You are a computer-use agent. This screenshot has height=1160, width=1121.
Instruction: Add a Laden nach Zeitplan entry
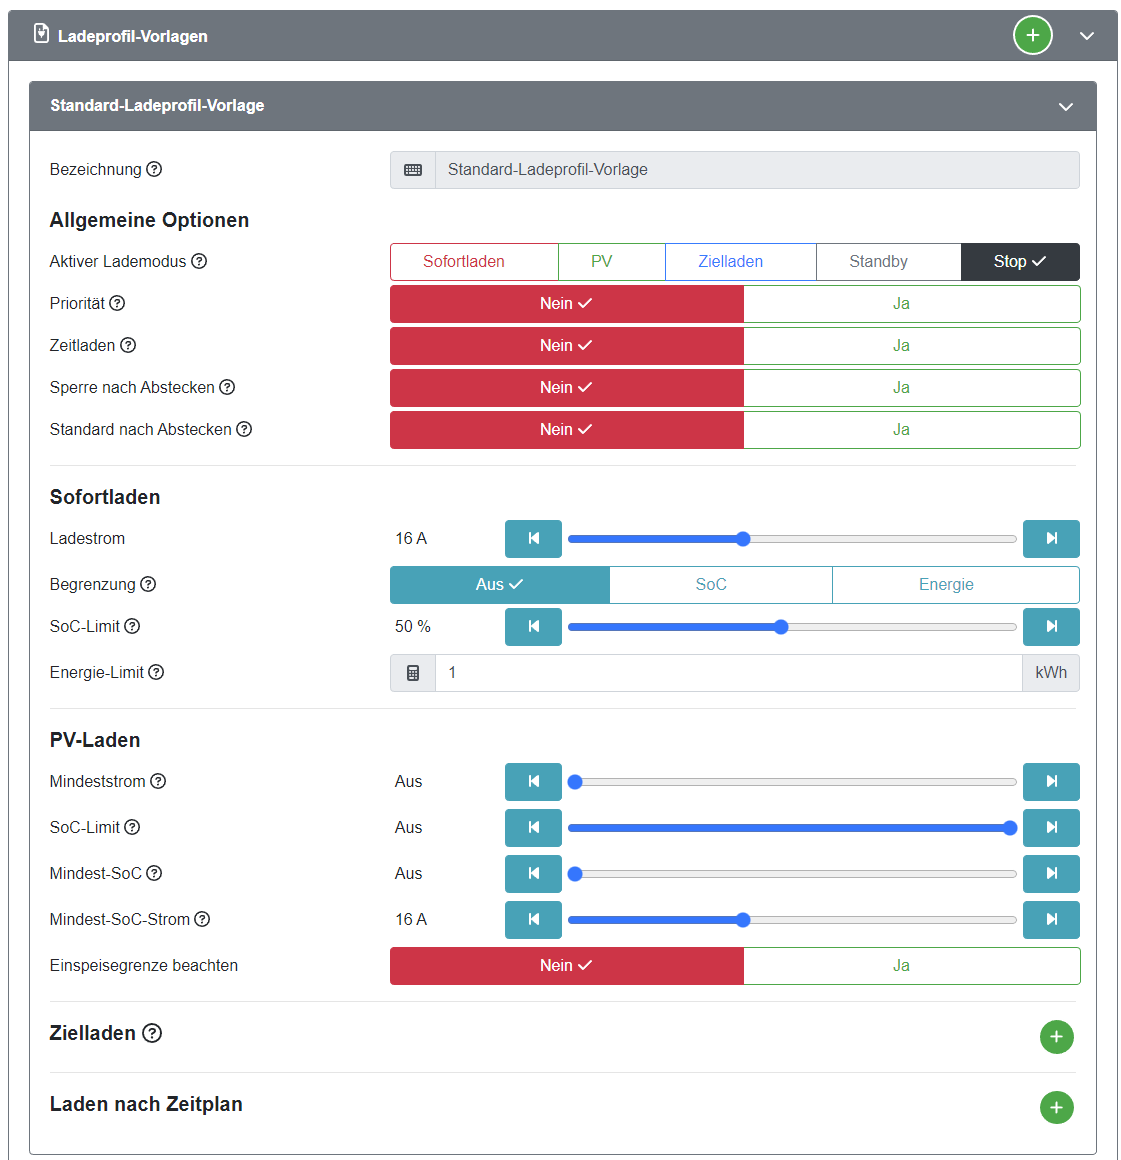point(1056,1107)
